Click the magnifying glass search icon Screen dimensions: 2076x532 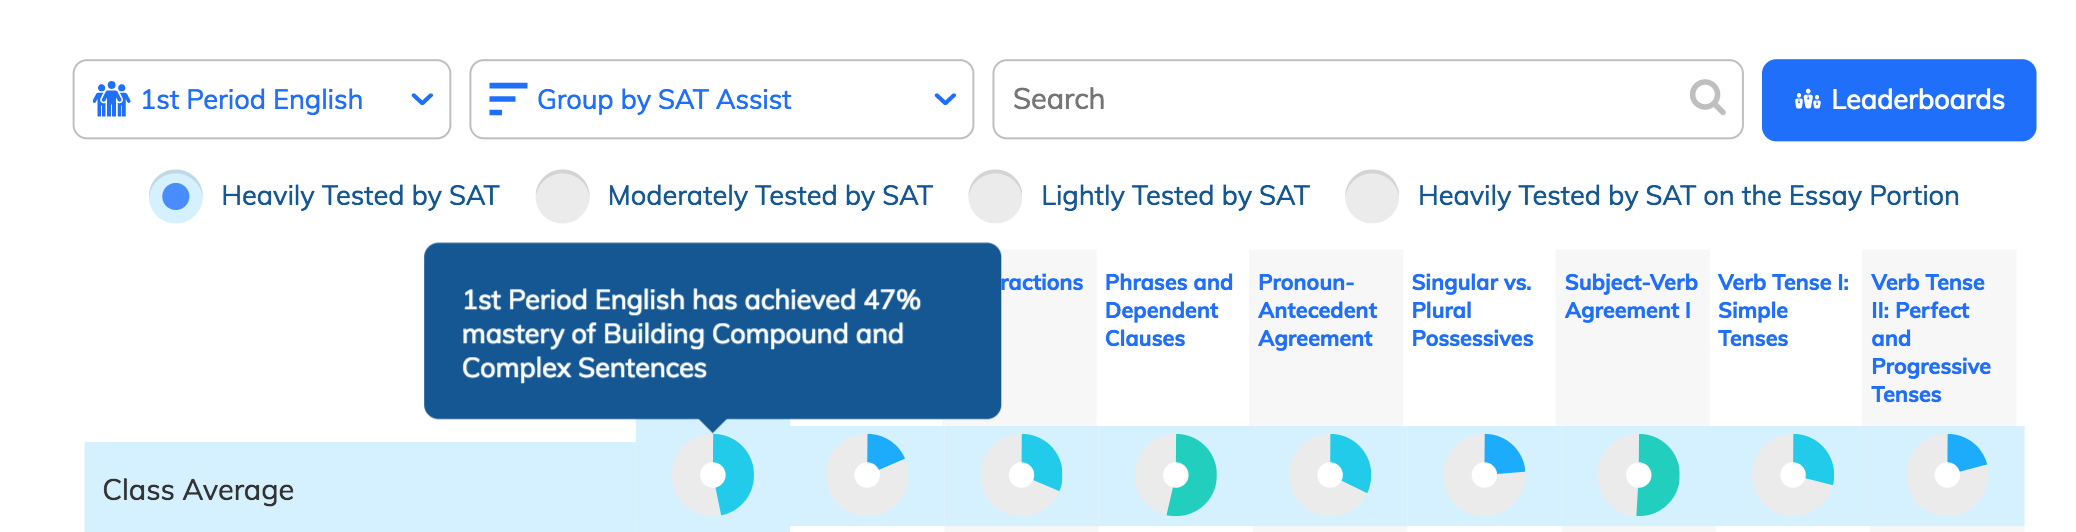pyautogui.click(x=1707, y=98)
